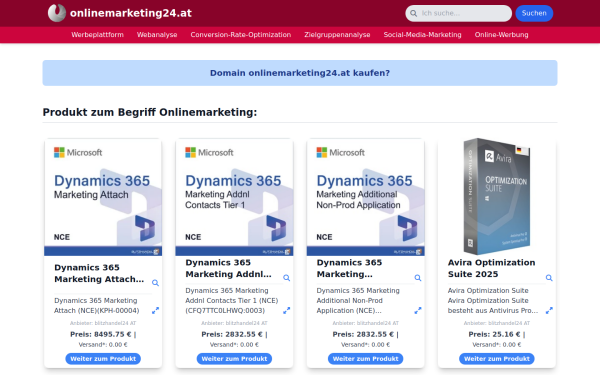Expand description of Marketing Additional Non-Prod Application

tap(418, 310)
